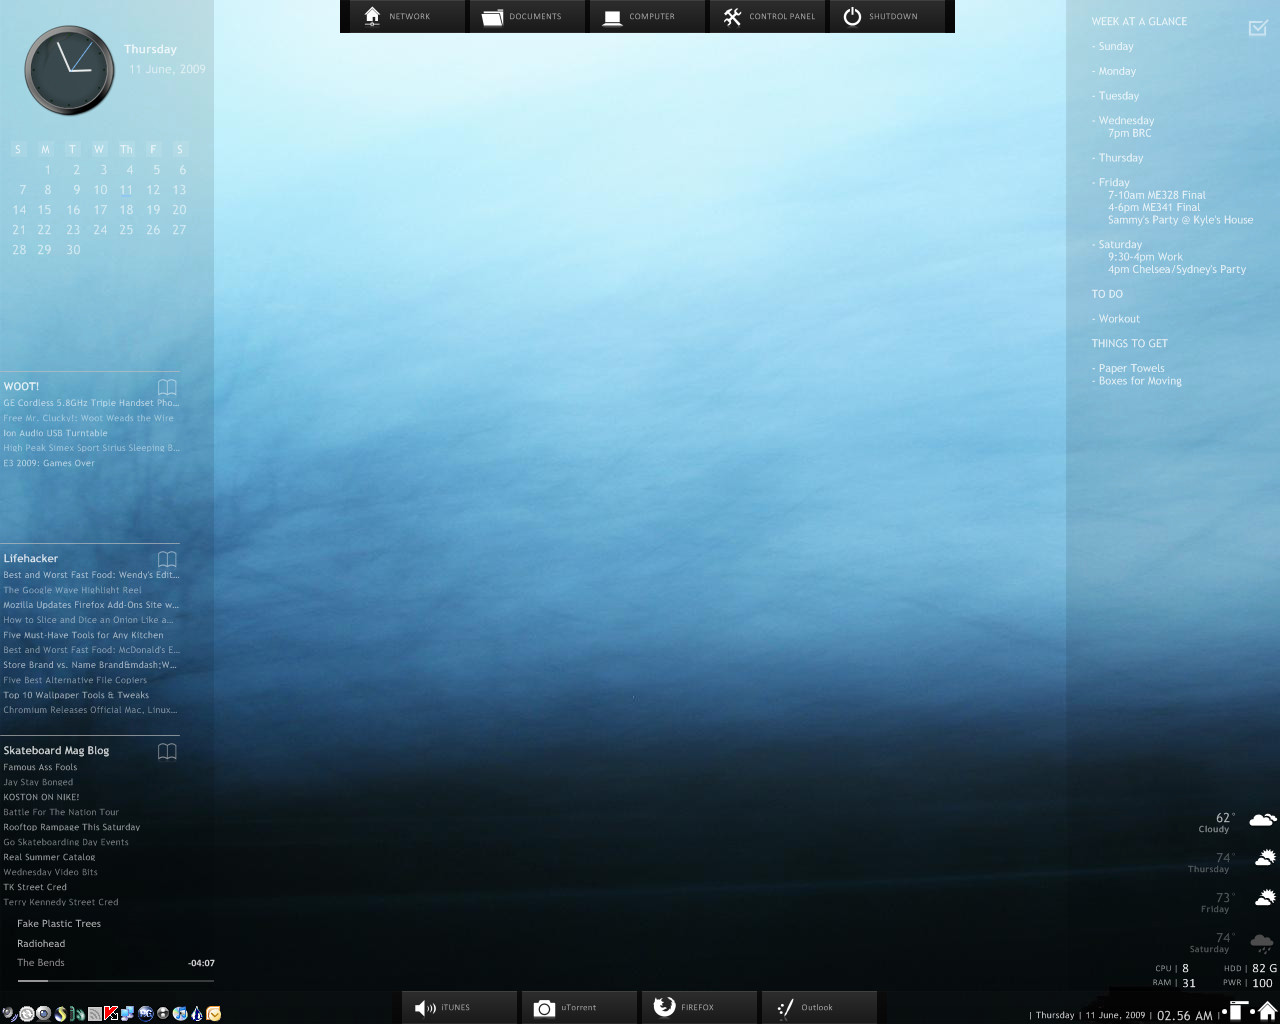Select day 11 in the calendar
This screenshot has width=1280, height=1024.
point(126,190)
